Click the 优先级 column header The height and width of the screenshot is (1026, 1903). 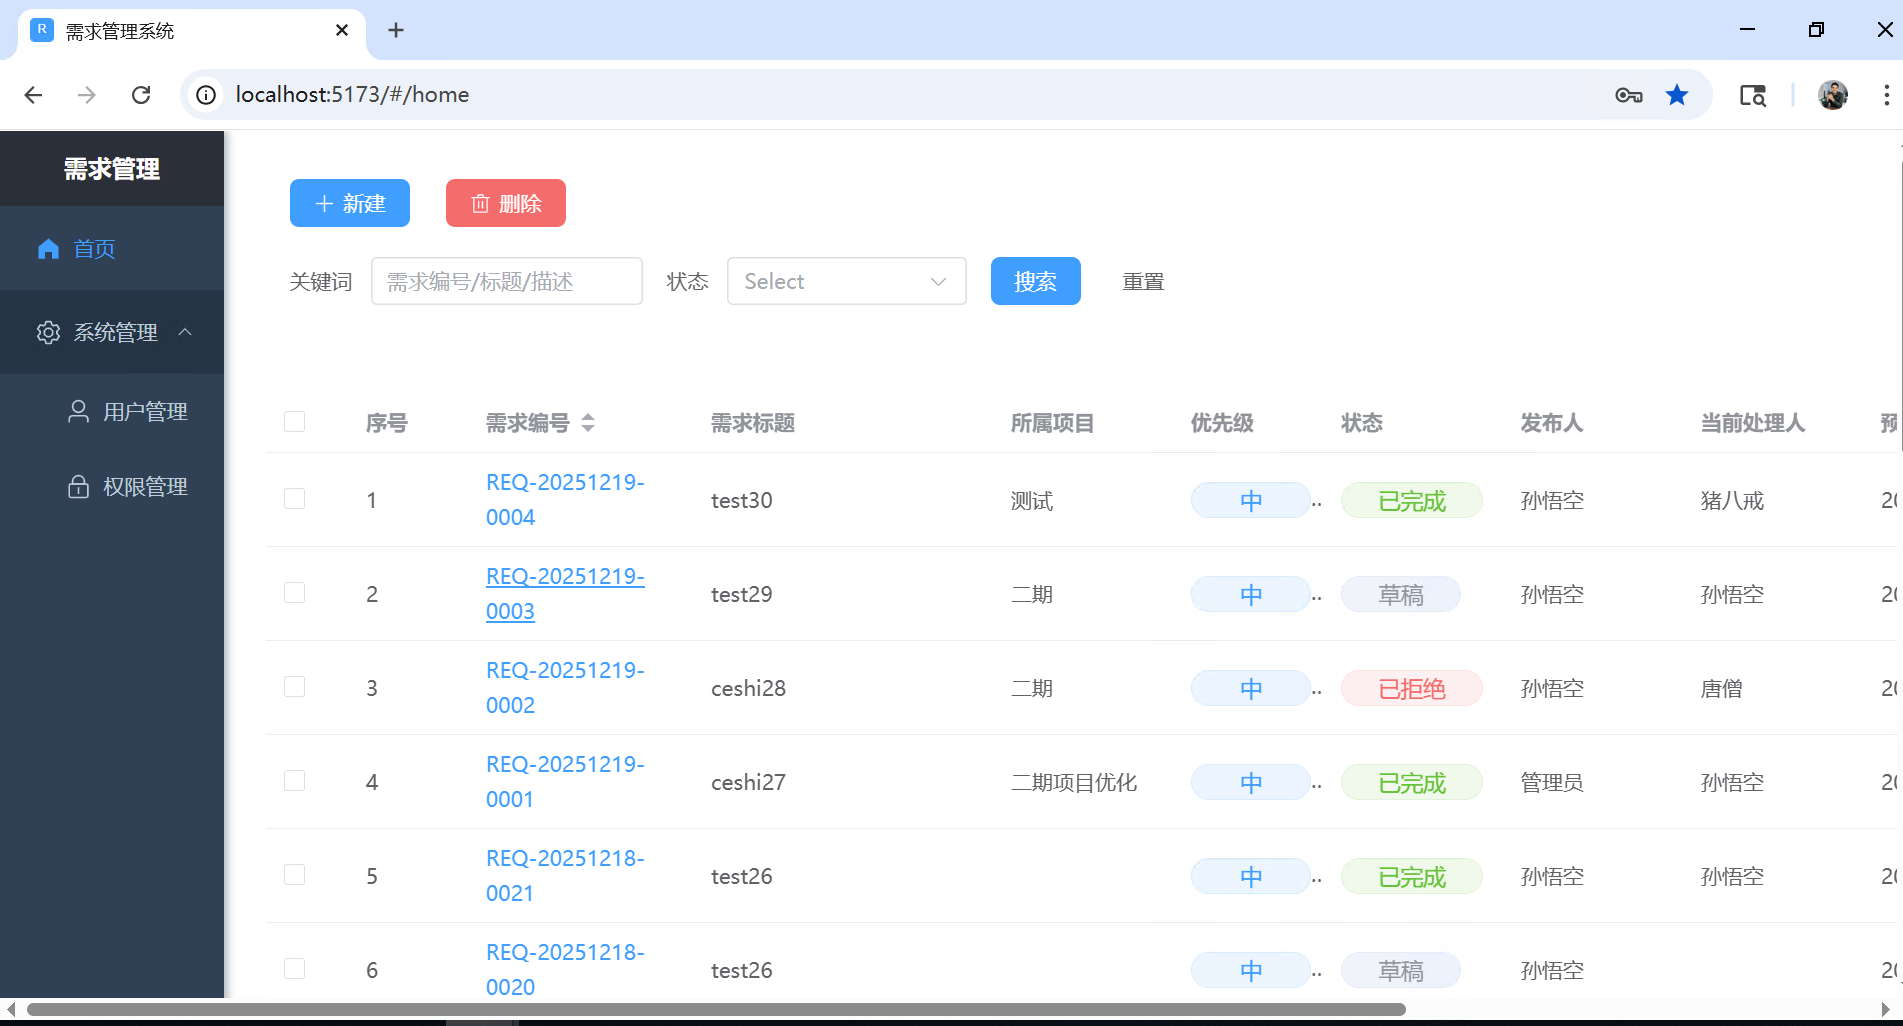[x=1222, y=423]
